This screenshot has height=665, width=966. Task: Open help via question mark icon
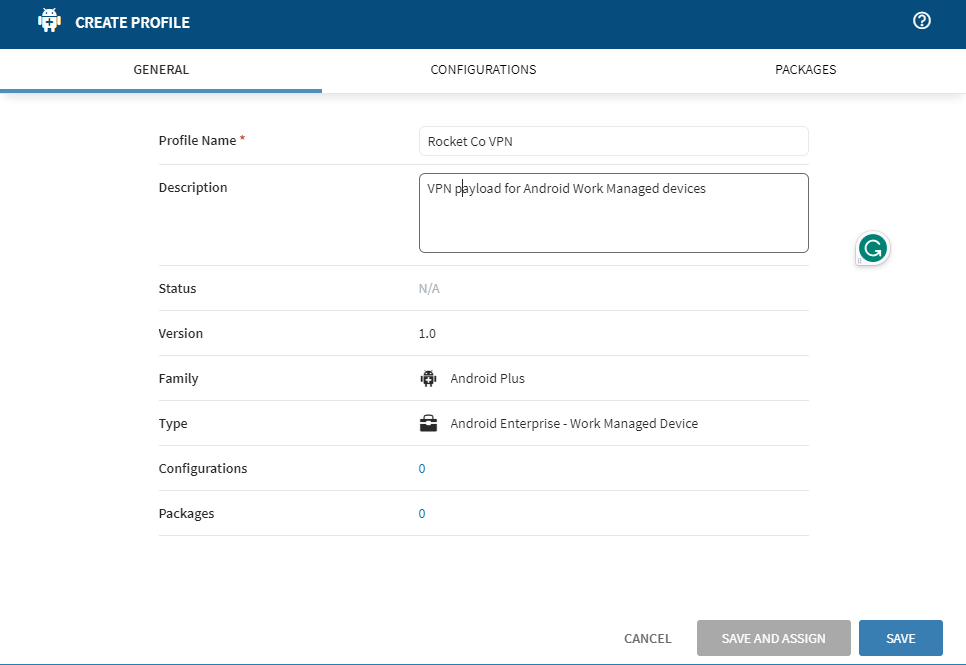921,21
